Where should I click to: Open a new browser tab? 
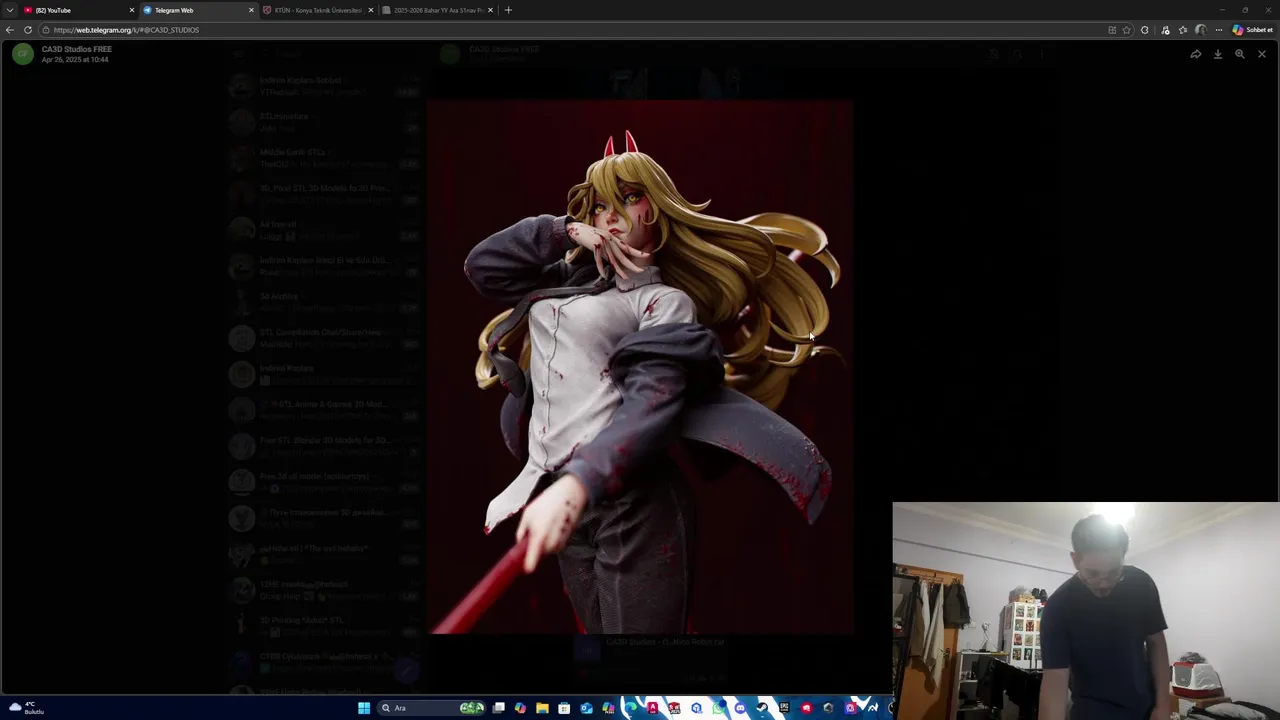[508, 10]
